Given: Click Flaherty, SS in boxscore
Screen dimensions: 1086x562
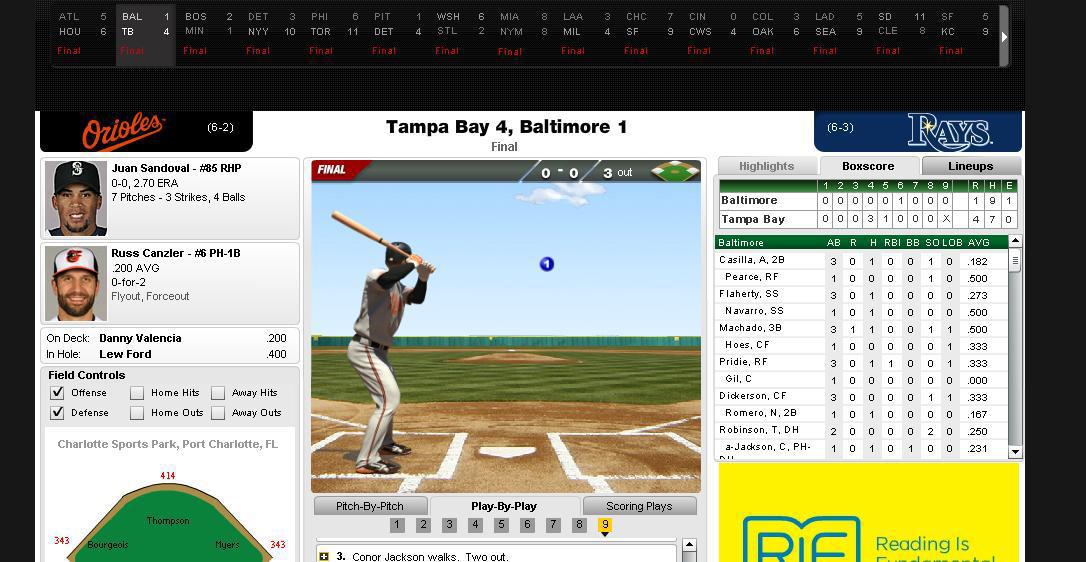Looking at the screenshot, I should coord(749,294).
